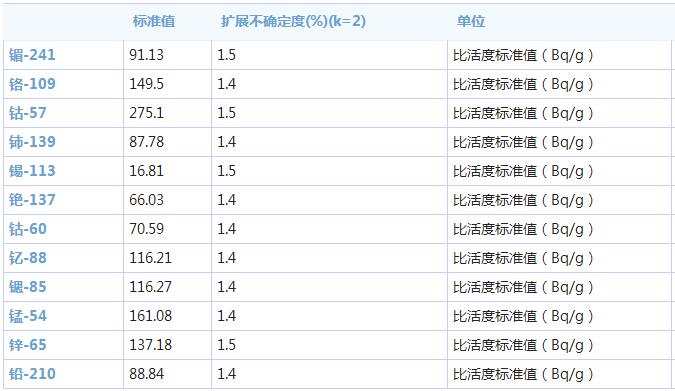Viewport: 675px width, 391px height.
Task: Select the value 70.59
Action: 146,229
